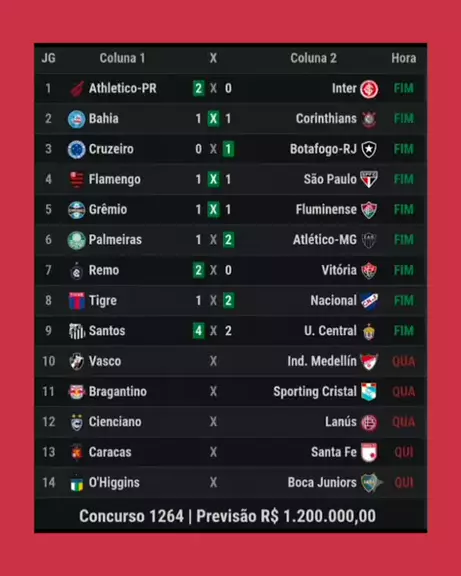Click highlighted score 2 for Athletico-PR
The width and height of the screenshot is (461, 576).
click(198, 88)
